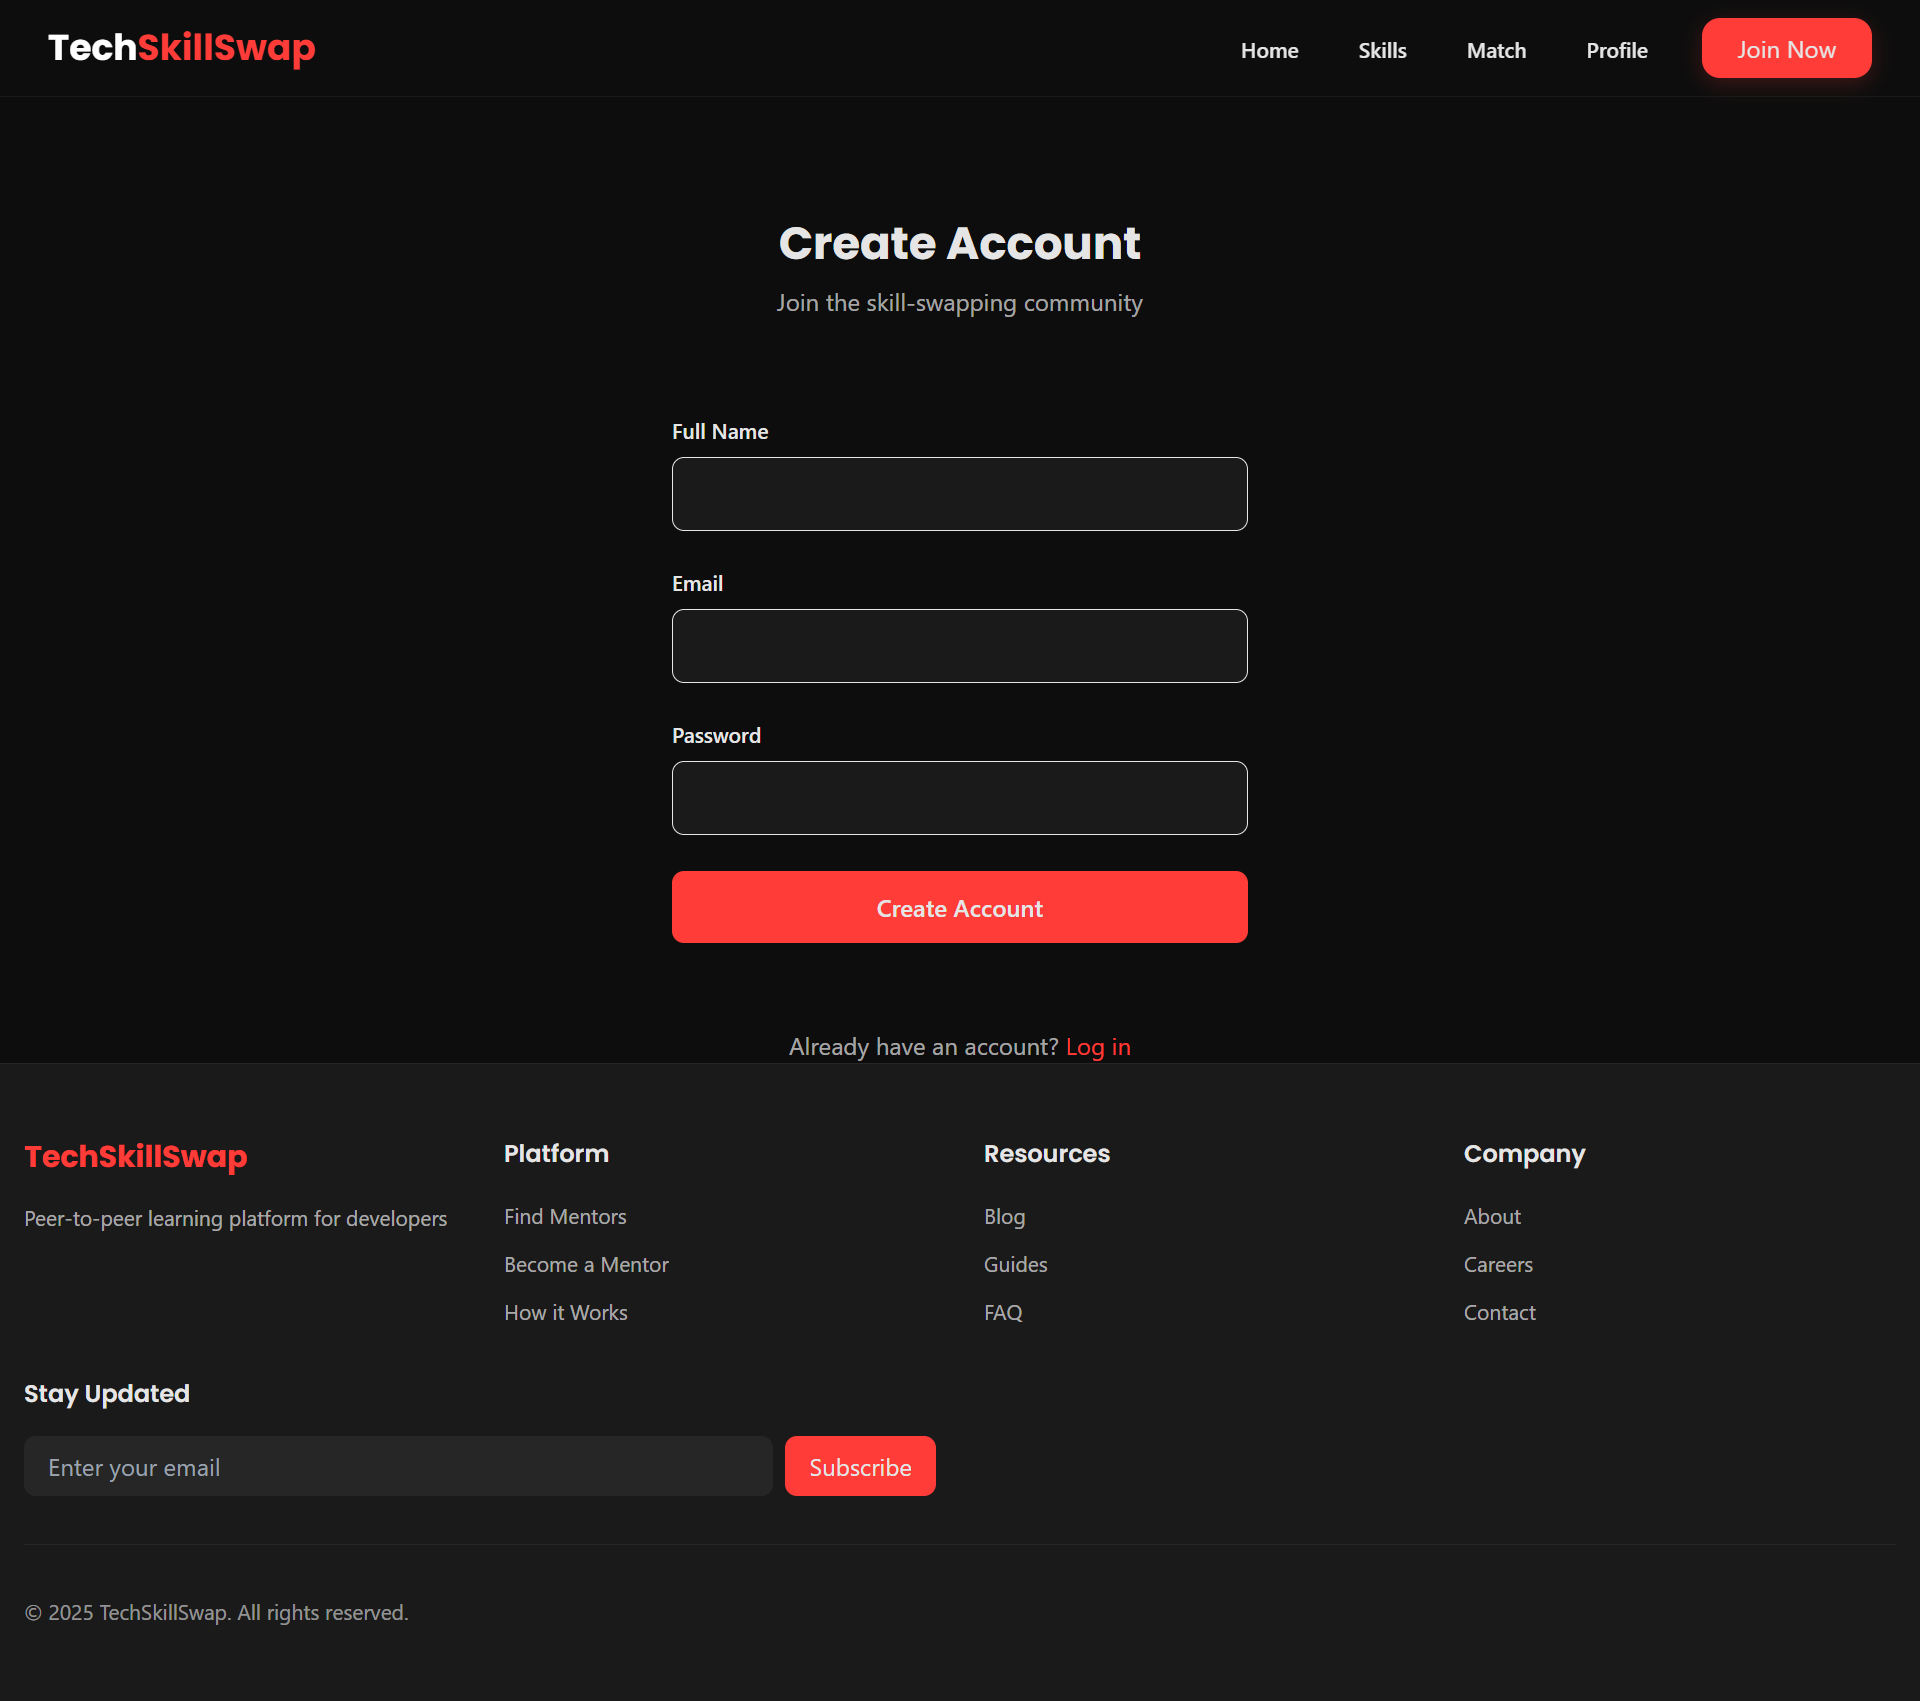Open Find Mentors footer link

tap(565, 1217)
